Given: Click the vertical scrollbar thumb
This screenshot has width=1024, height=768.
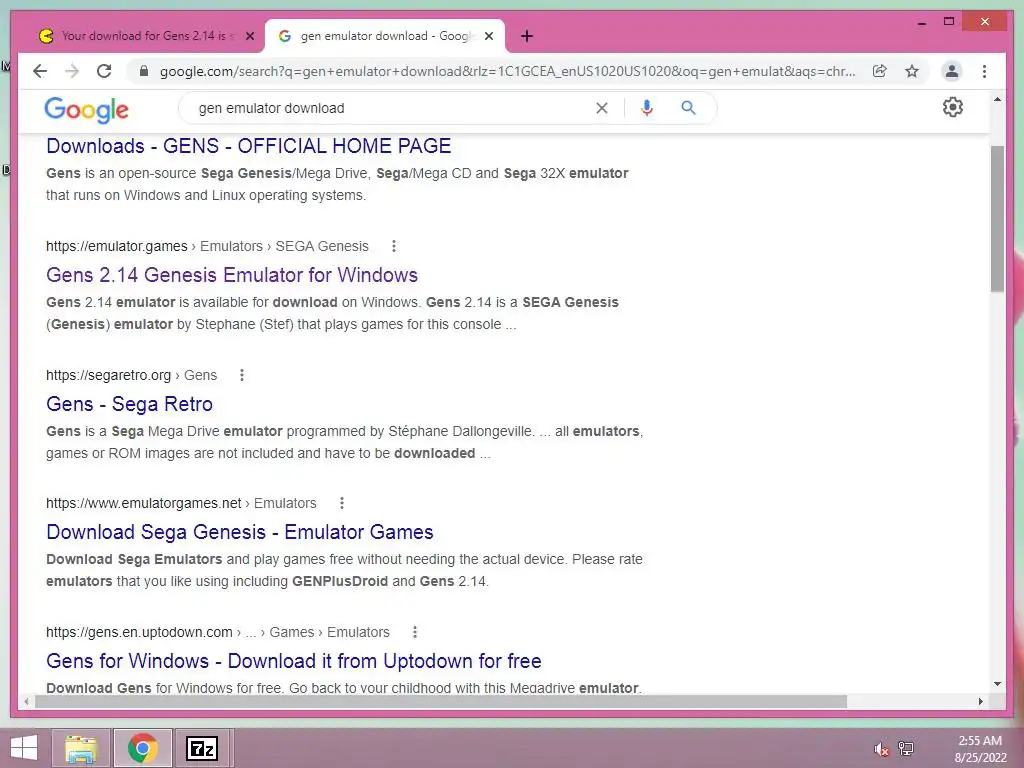Looking at the screenshot, I should (997, 219).
